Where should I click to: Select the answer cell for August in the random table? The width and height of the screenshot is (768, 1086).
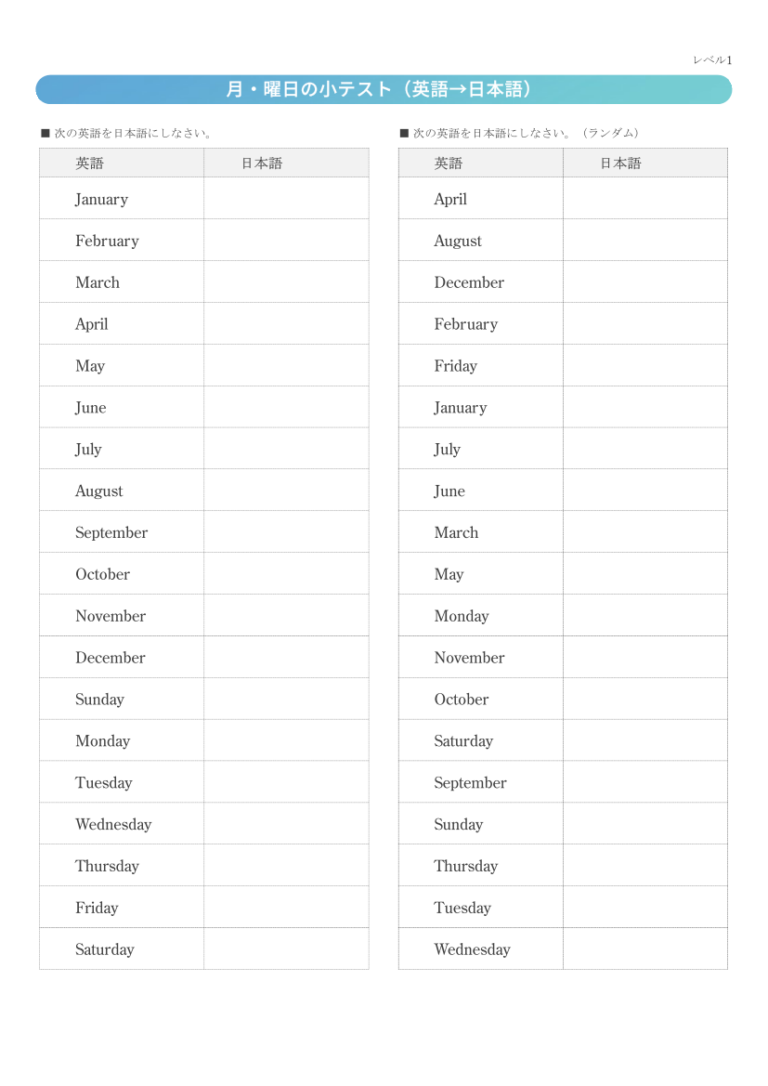[645, 241]
